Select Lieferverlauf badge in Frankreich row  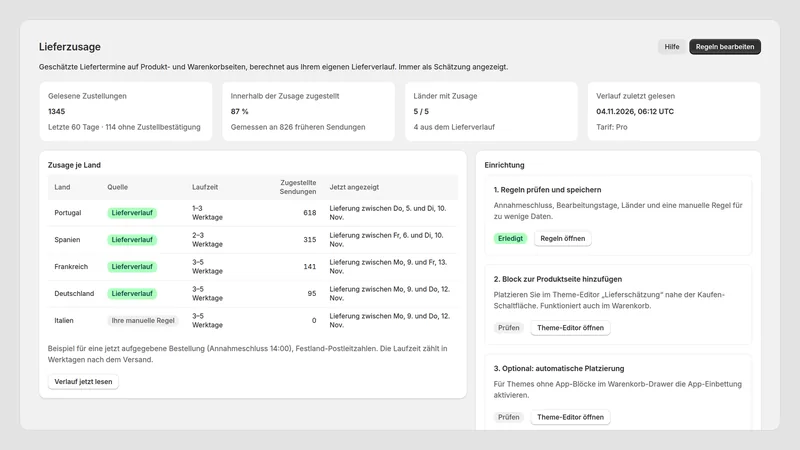click(132, 267)
